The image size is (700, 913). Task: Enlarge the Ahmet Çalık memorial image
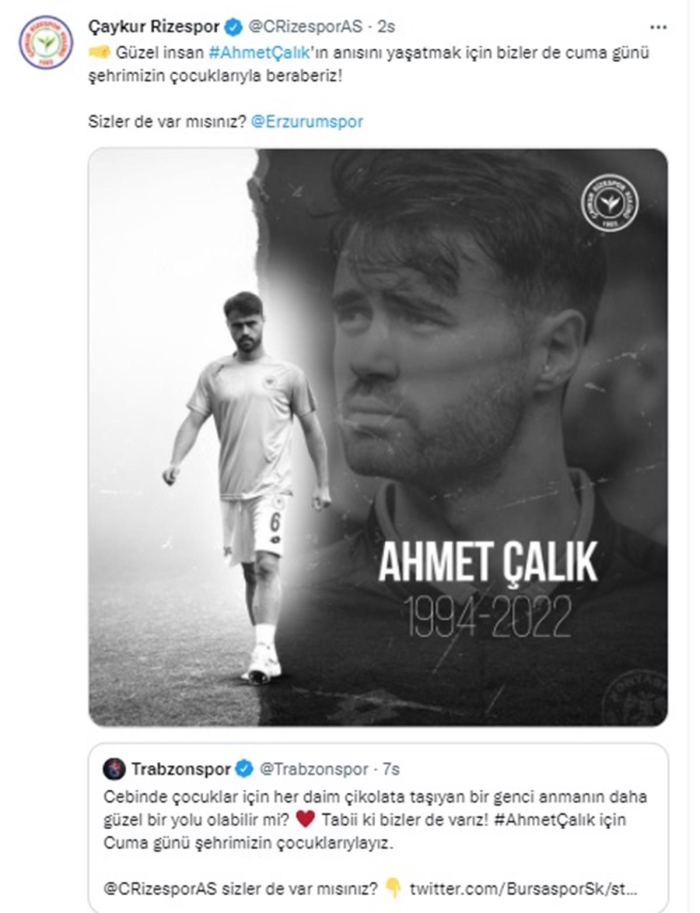point(377,437)
